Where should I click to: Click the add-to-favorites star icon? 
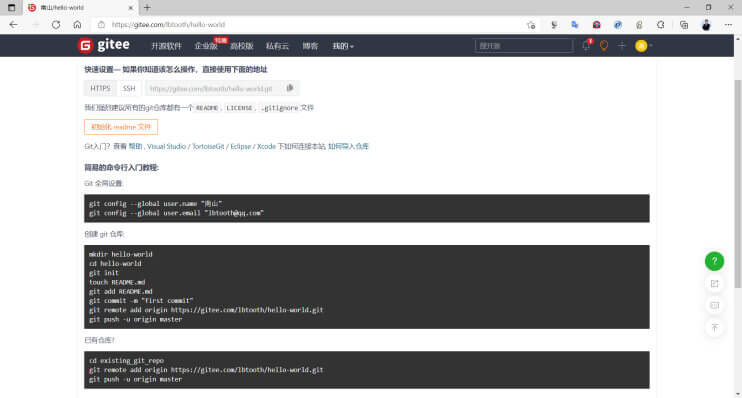click(x=531, y=25)
